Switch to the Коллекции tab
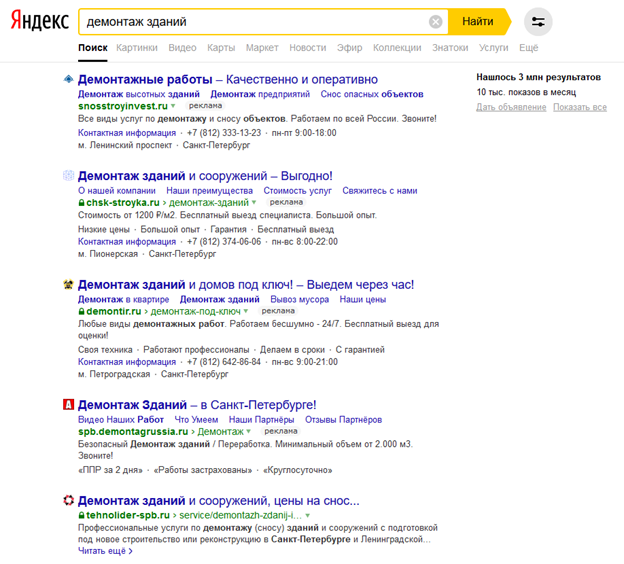624x564 pixels. [x=397, y=48]
